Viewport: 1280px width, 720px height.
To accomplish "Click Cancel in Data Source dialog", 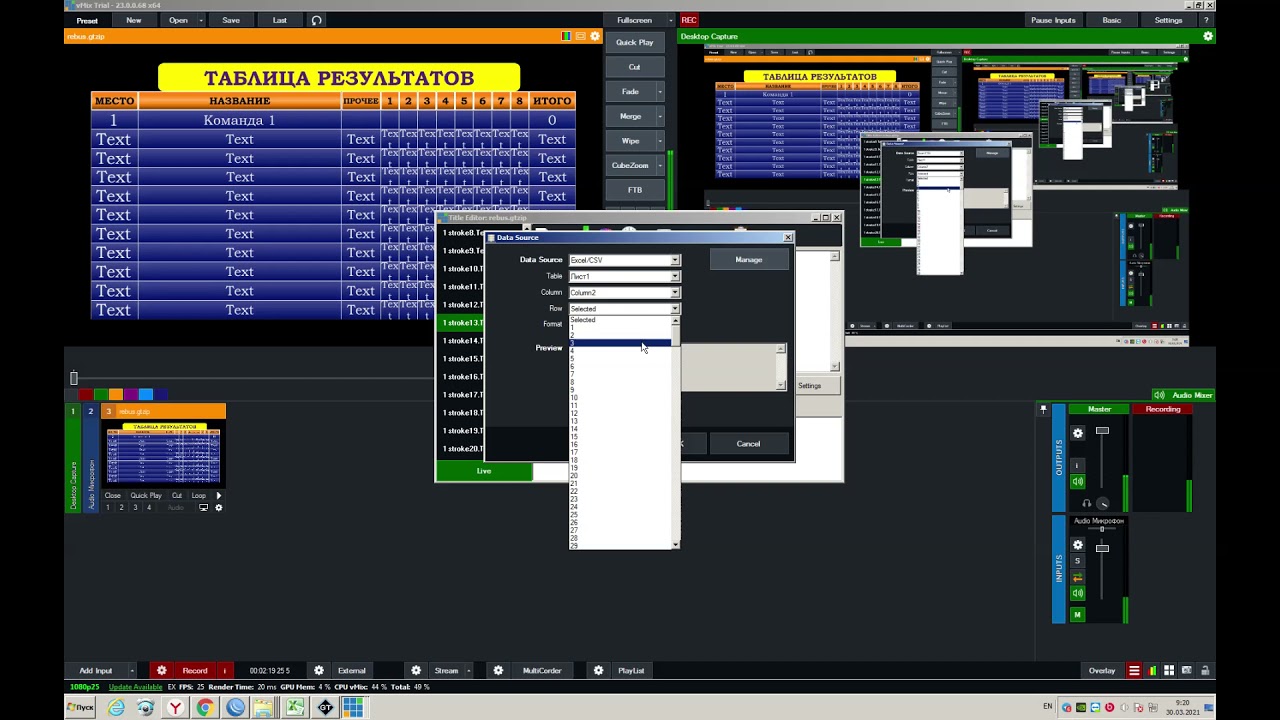I will click(749, 444).
